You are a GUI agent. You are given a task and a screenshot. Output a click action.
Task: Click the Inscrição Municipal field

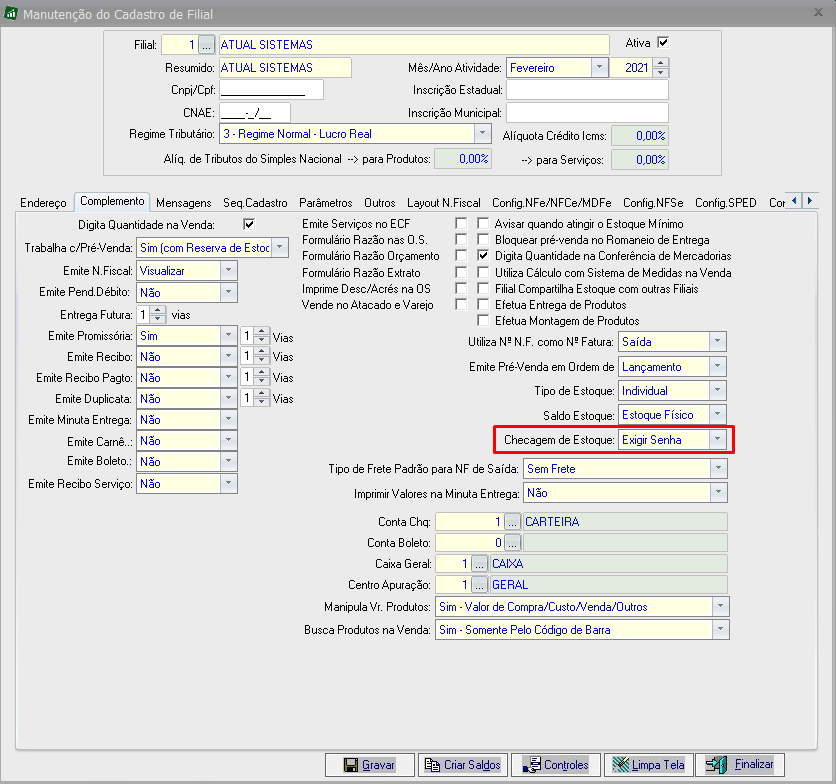pos(587,113)
